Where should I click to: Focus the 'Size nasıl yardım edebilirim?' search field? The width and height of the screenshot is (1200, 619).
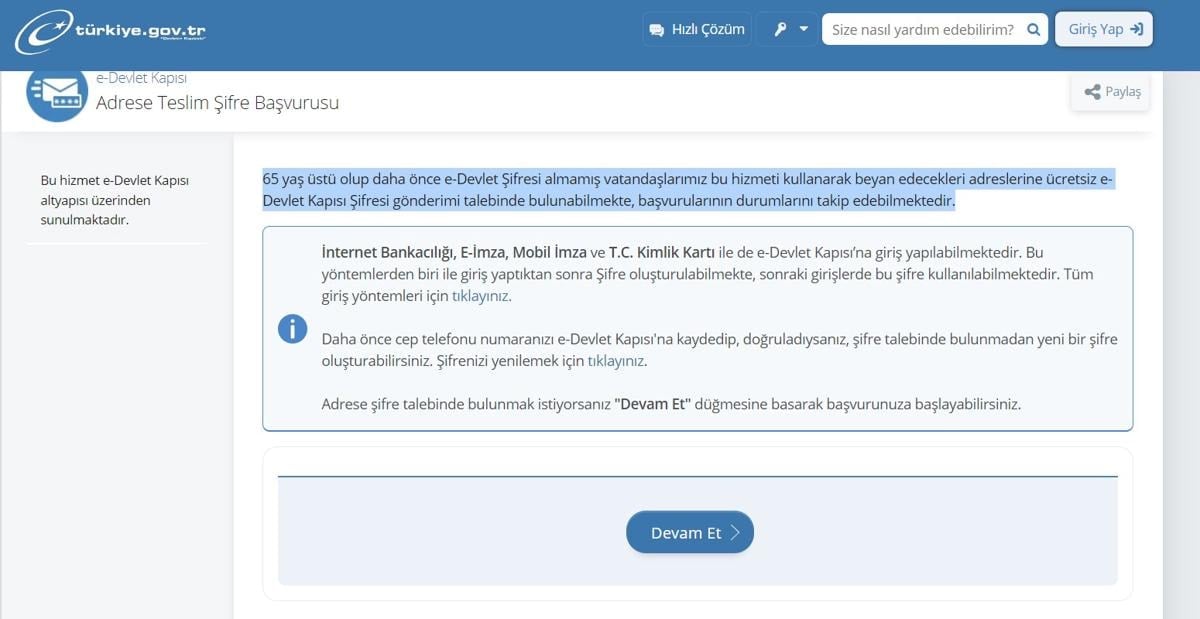click(x=922, y=30)
